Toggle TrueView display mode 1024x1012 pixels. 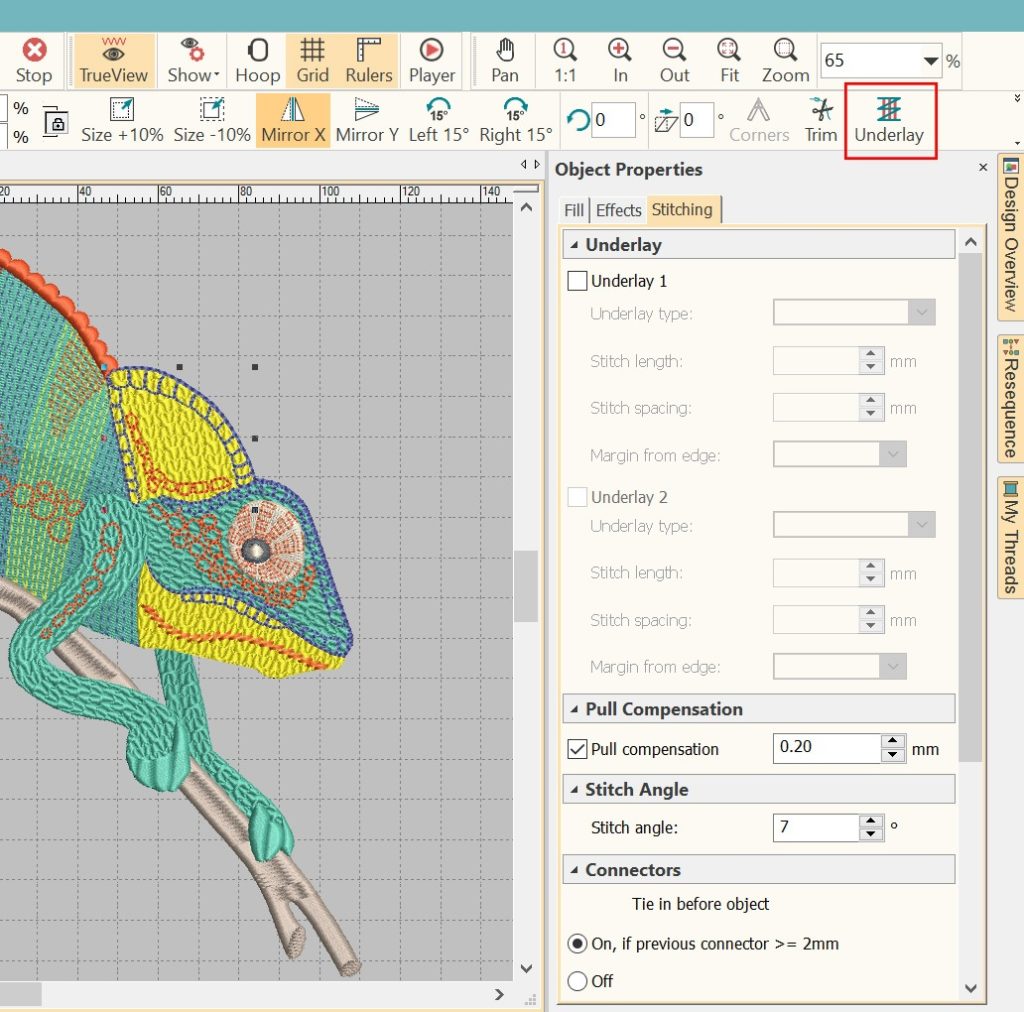pyautogui.click(x=114, y=61)
